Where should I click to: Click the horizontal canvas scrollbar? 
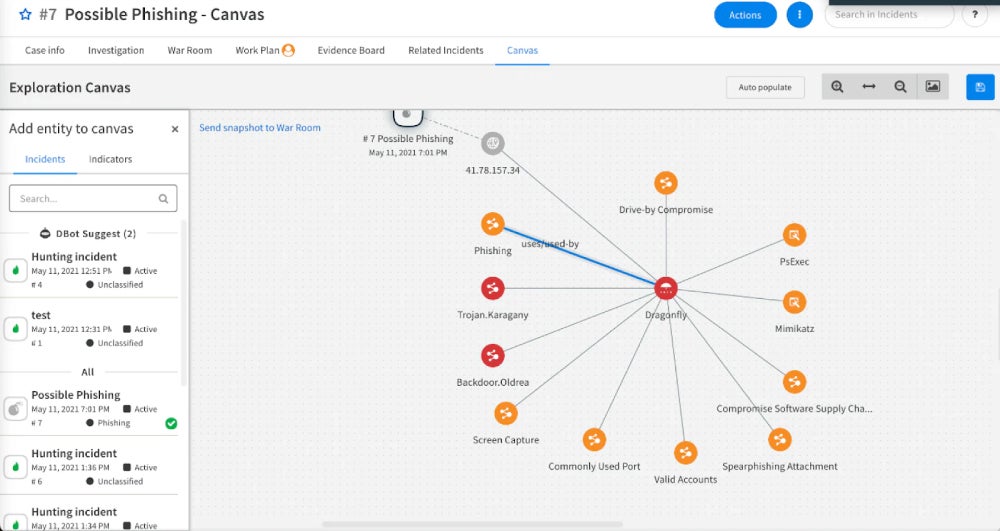(x=470, y=524)
